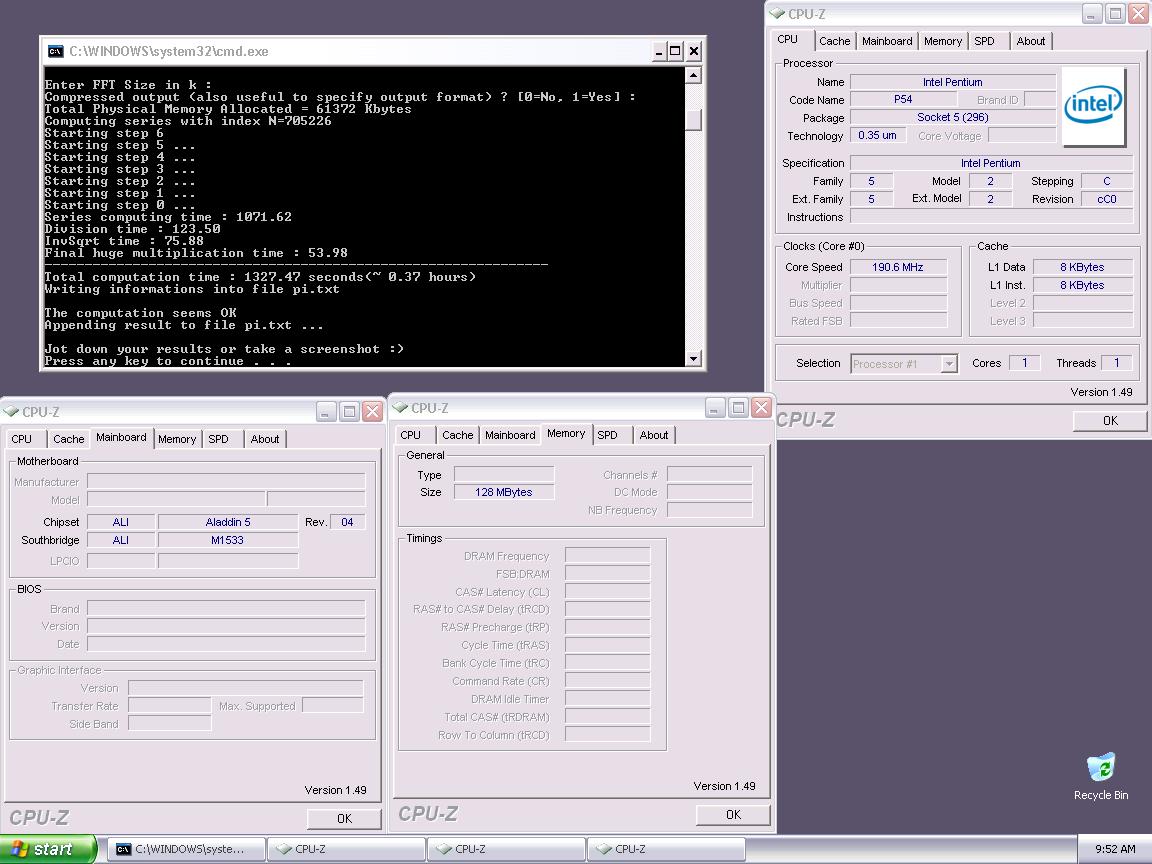1152x864 pixels.
Task: Select the Mainboard tab in the Mainboard window
Action: [121, 437]
